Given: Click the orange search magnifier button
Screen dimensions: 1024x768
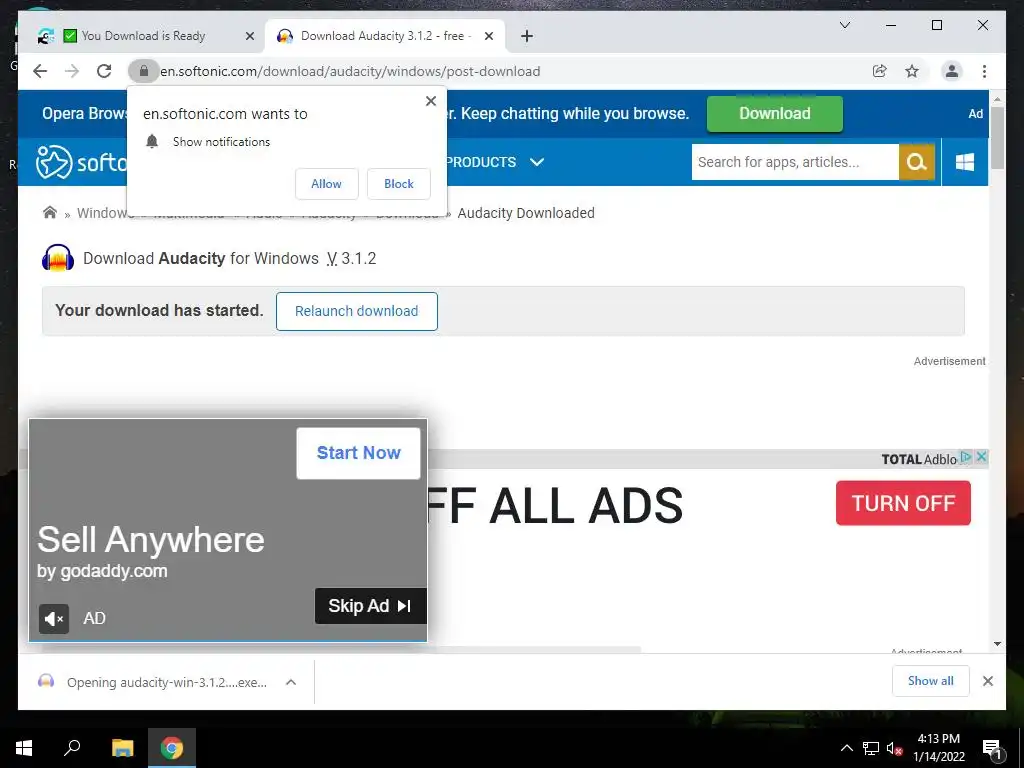Looking at the screenshot, I should (917, 162).
